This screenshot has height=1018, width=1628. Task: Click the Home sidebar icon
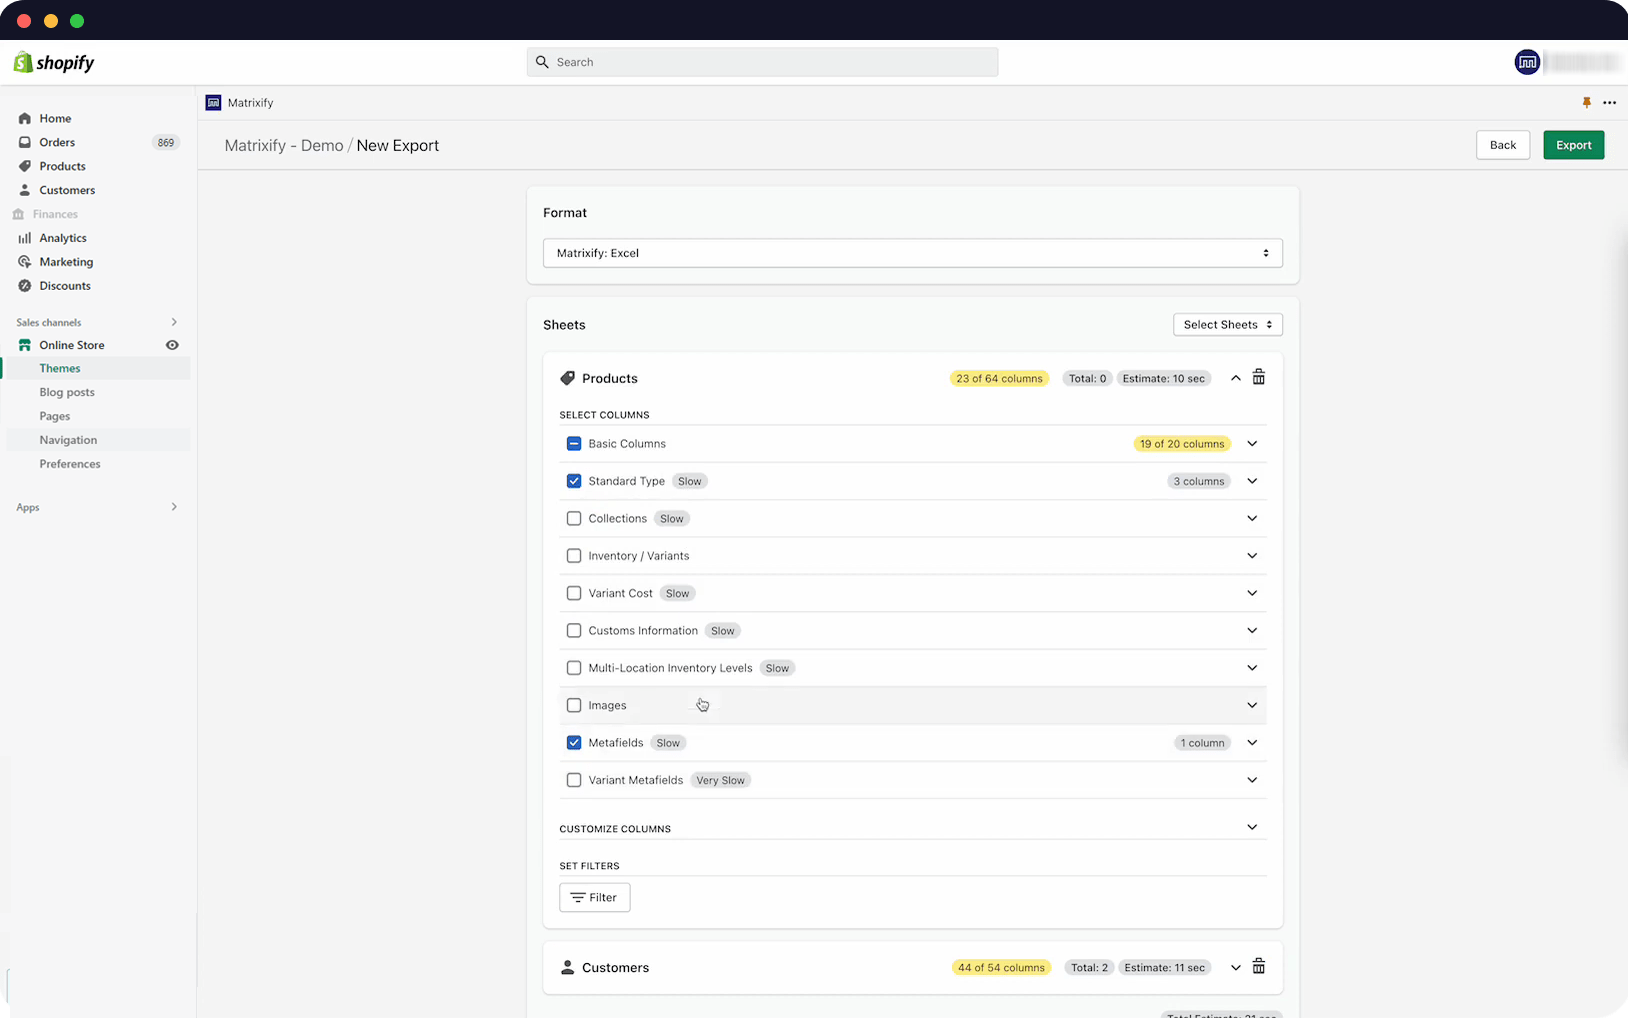click(25, 118)
